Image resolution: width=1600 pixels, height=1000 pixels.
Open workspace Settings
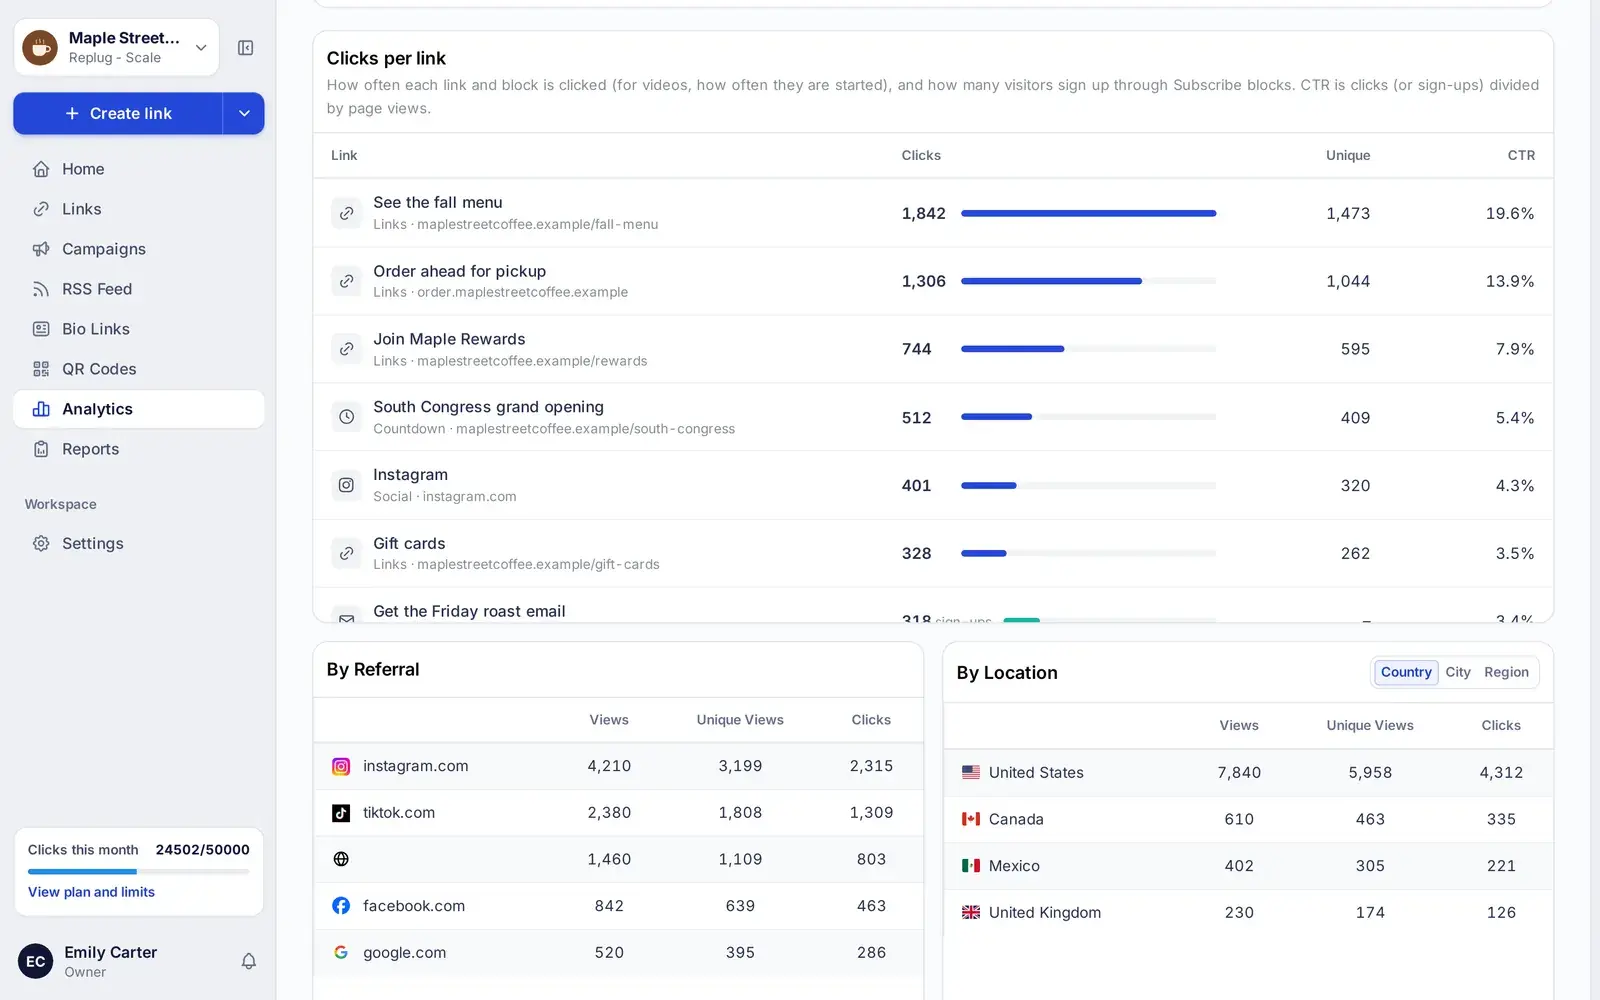tap(138, 543)
